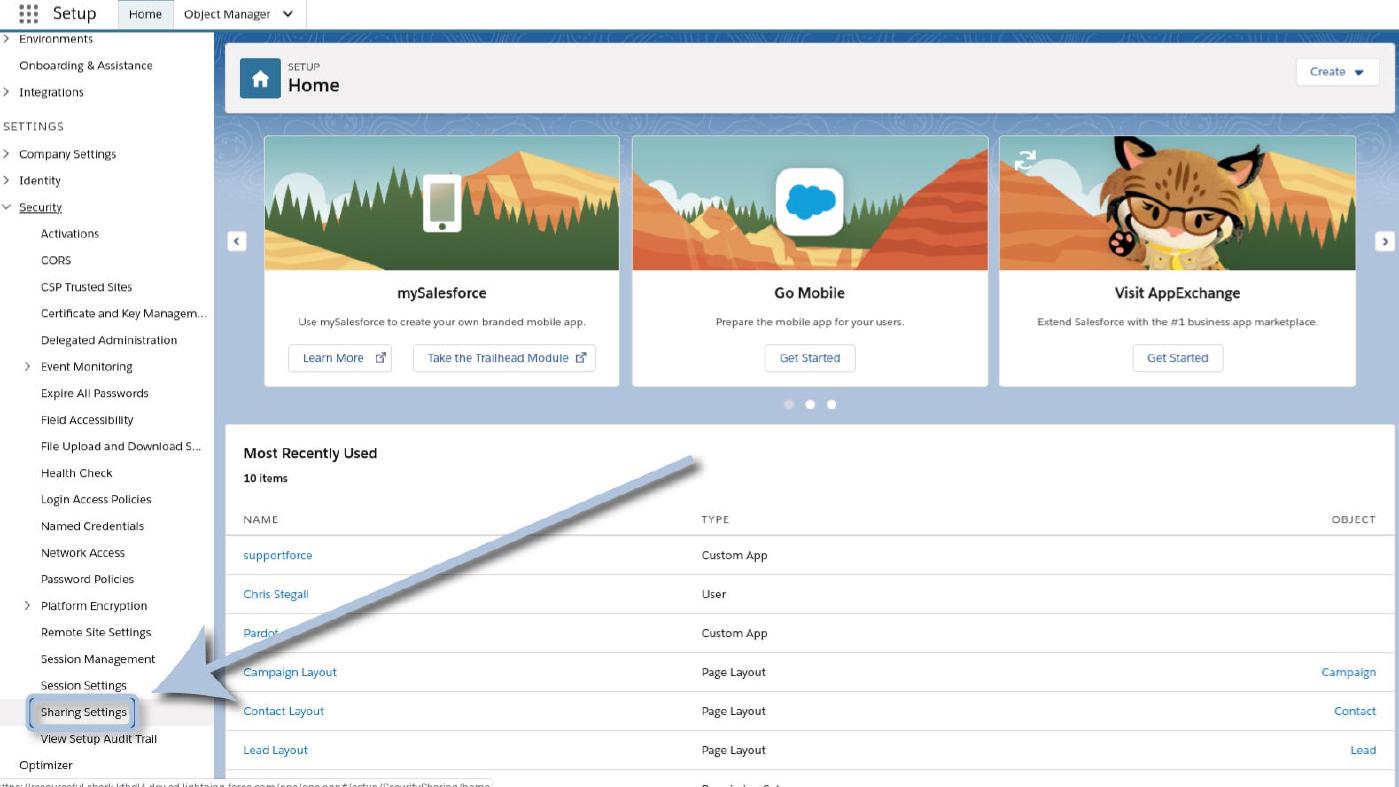Open the Create dropdown
Screen dimensions: 1399x787
(x=1337, y=72)
